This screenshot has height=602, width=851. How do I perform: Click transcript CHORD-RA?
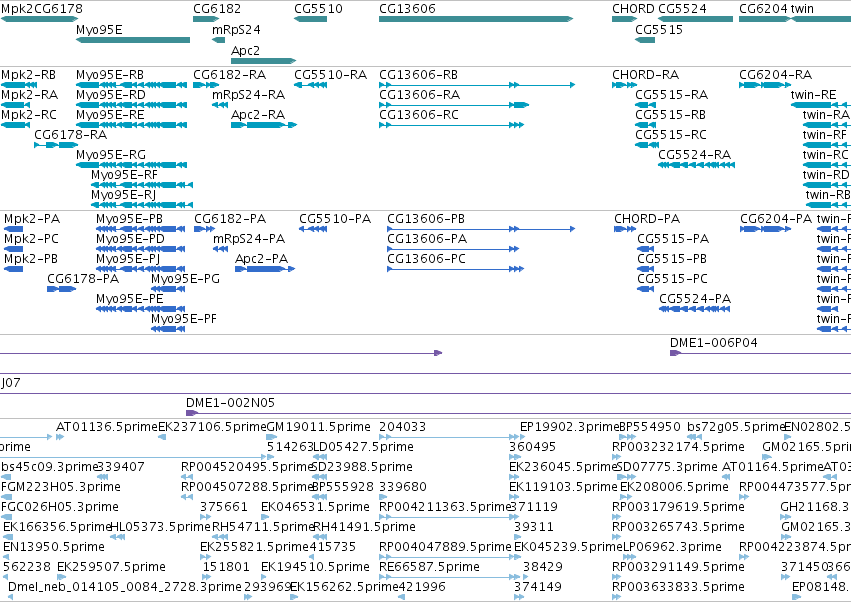click(x=624, y=85)
